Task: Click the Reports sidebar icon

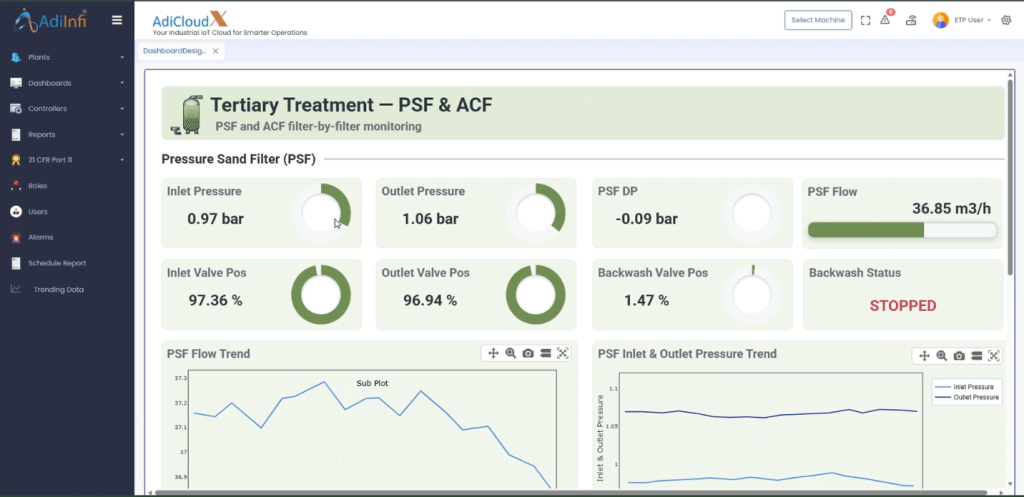Action: (16, 135)
